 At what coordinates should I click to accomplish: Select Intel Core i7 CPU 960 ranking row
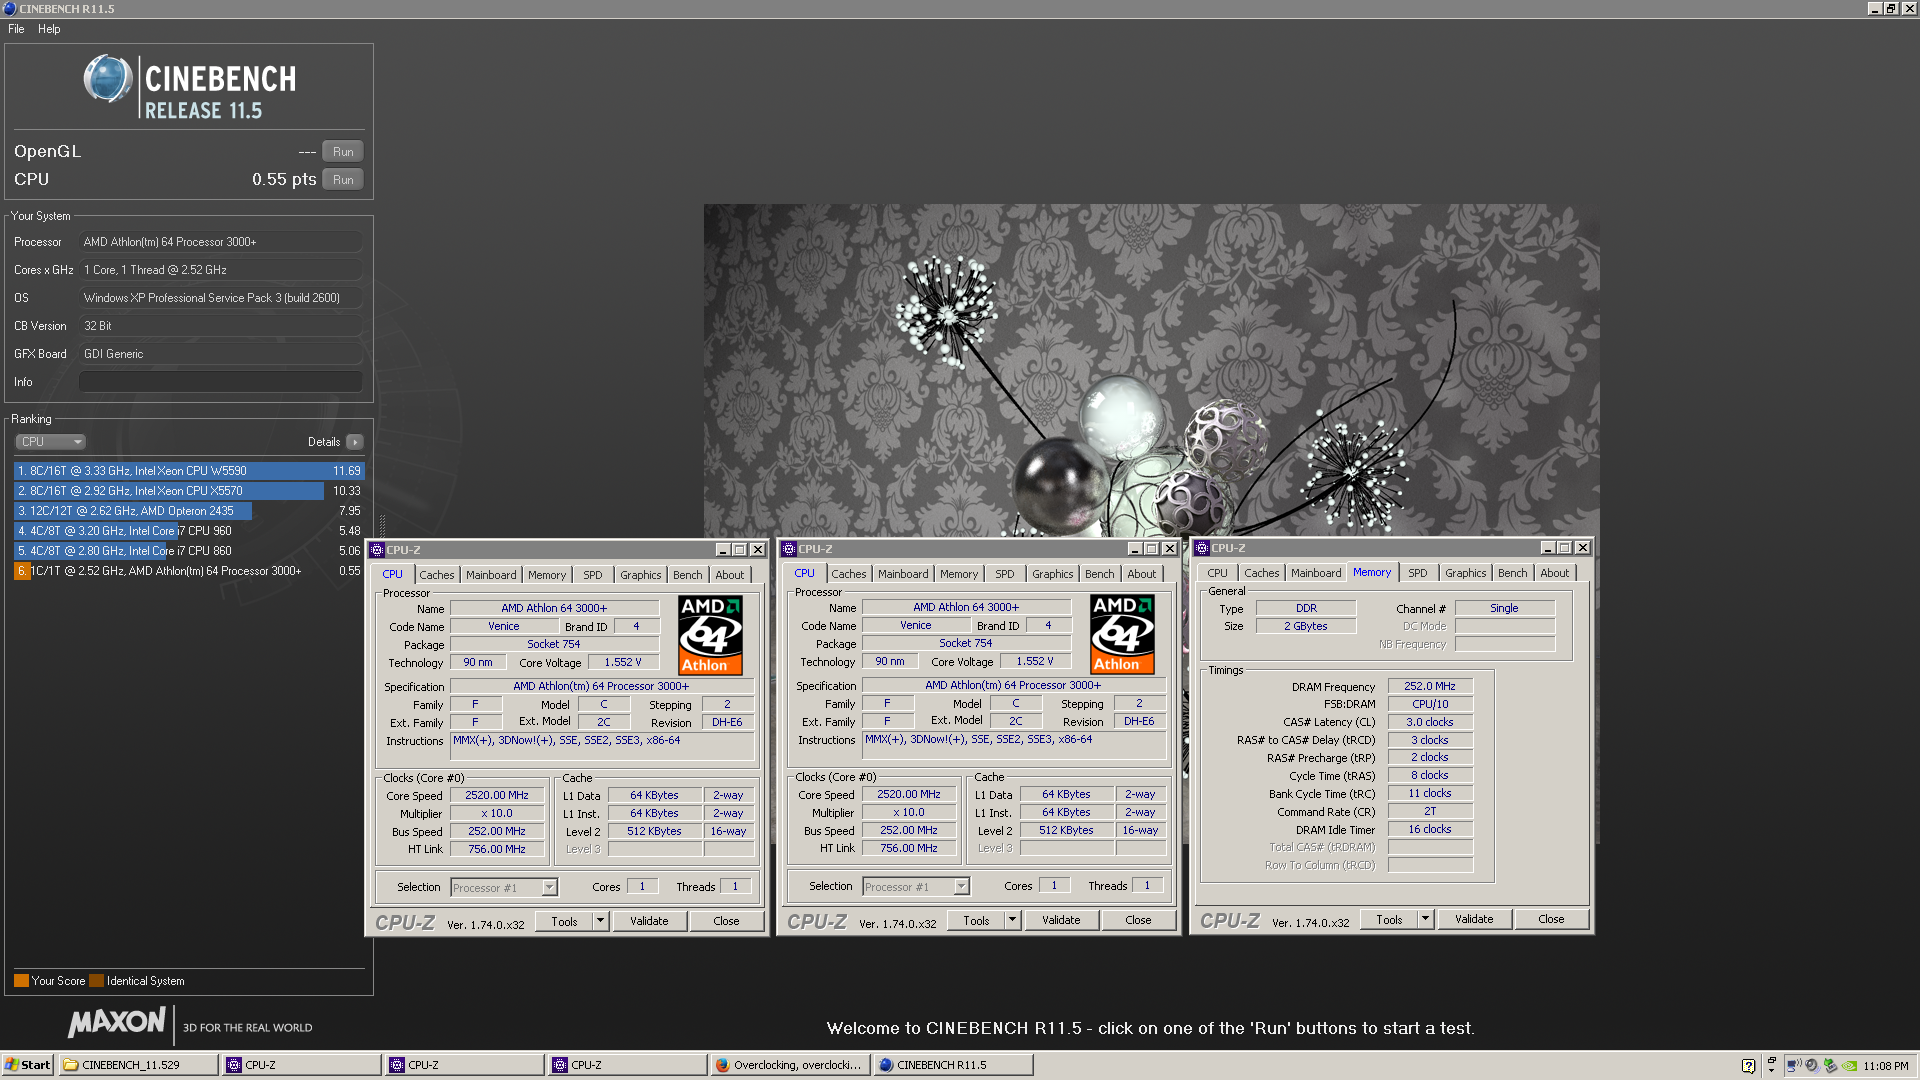(189, 531)
